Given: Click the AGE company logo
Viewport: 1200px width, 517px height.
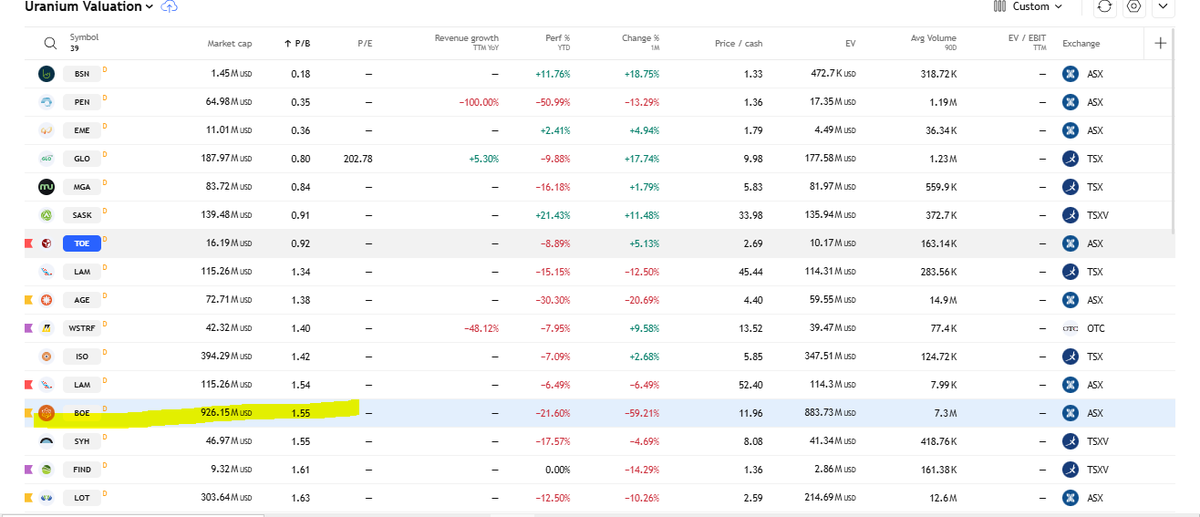Looking at the screenshot, I should [x=46, y=300].
